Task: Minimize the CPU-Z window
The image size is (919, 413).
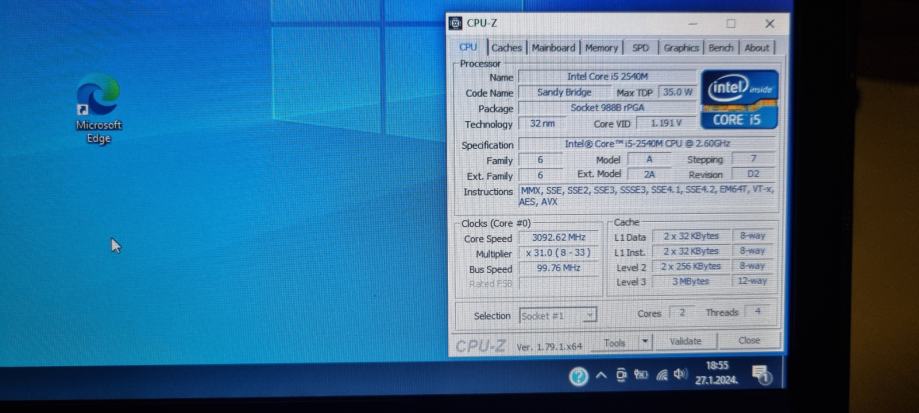Action: 693,24
